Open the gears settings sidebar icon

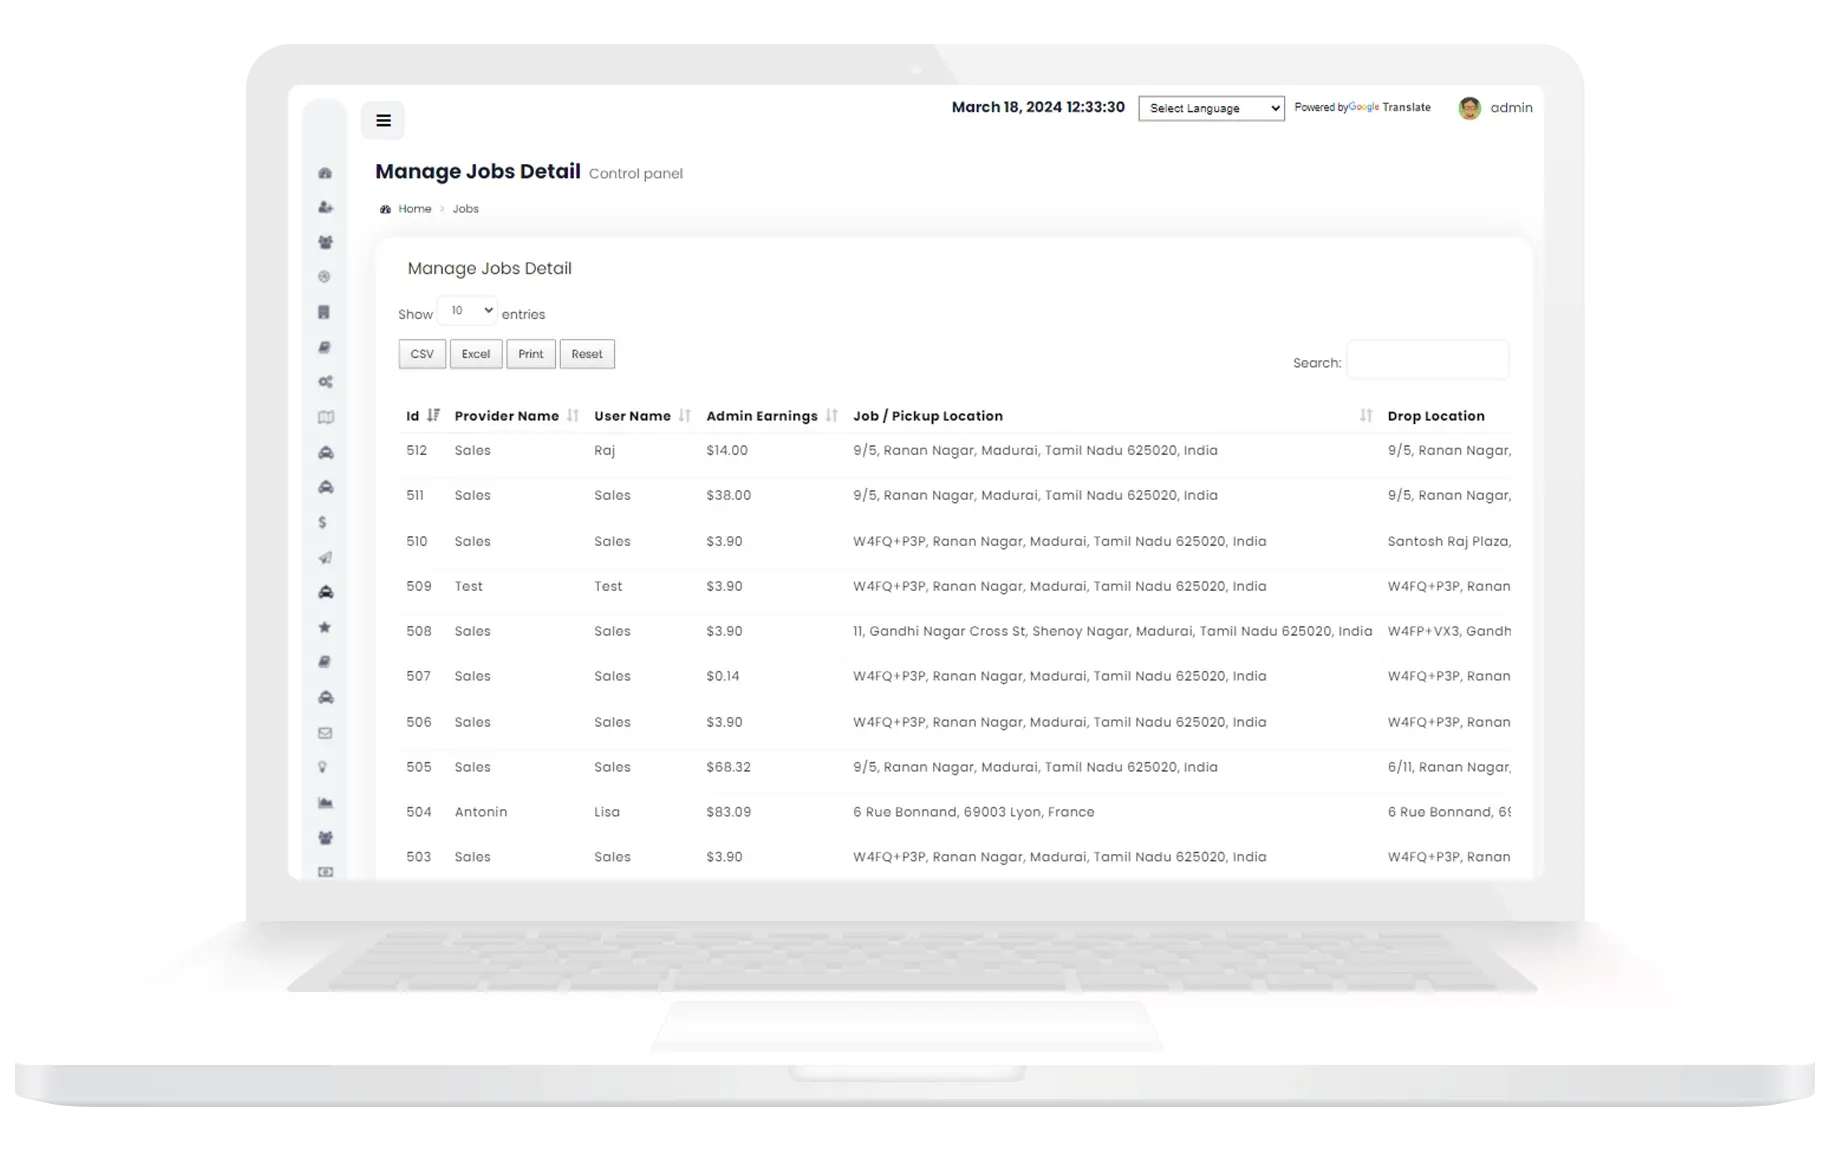click(x=325, y=382)
